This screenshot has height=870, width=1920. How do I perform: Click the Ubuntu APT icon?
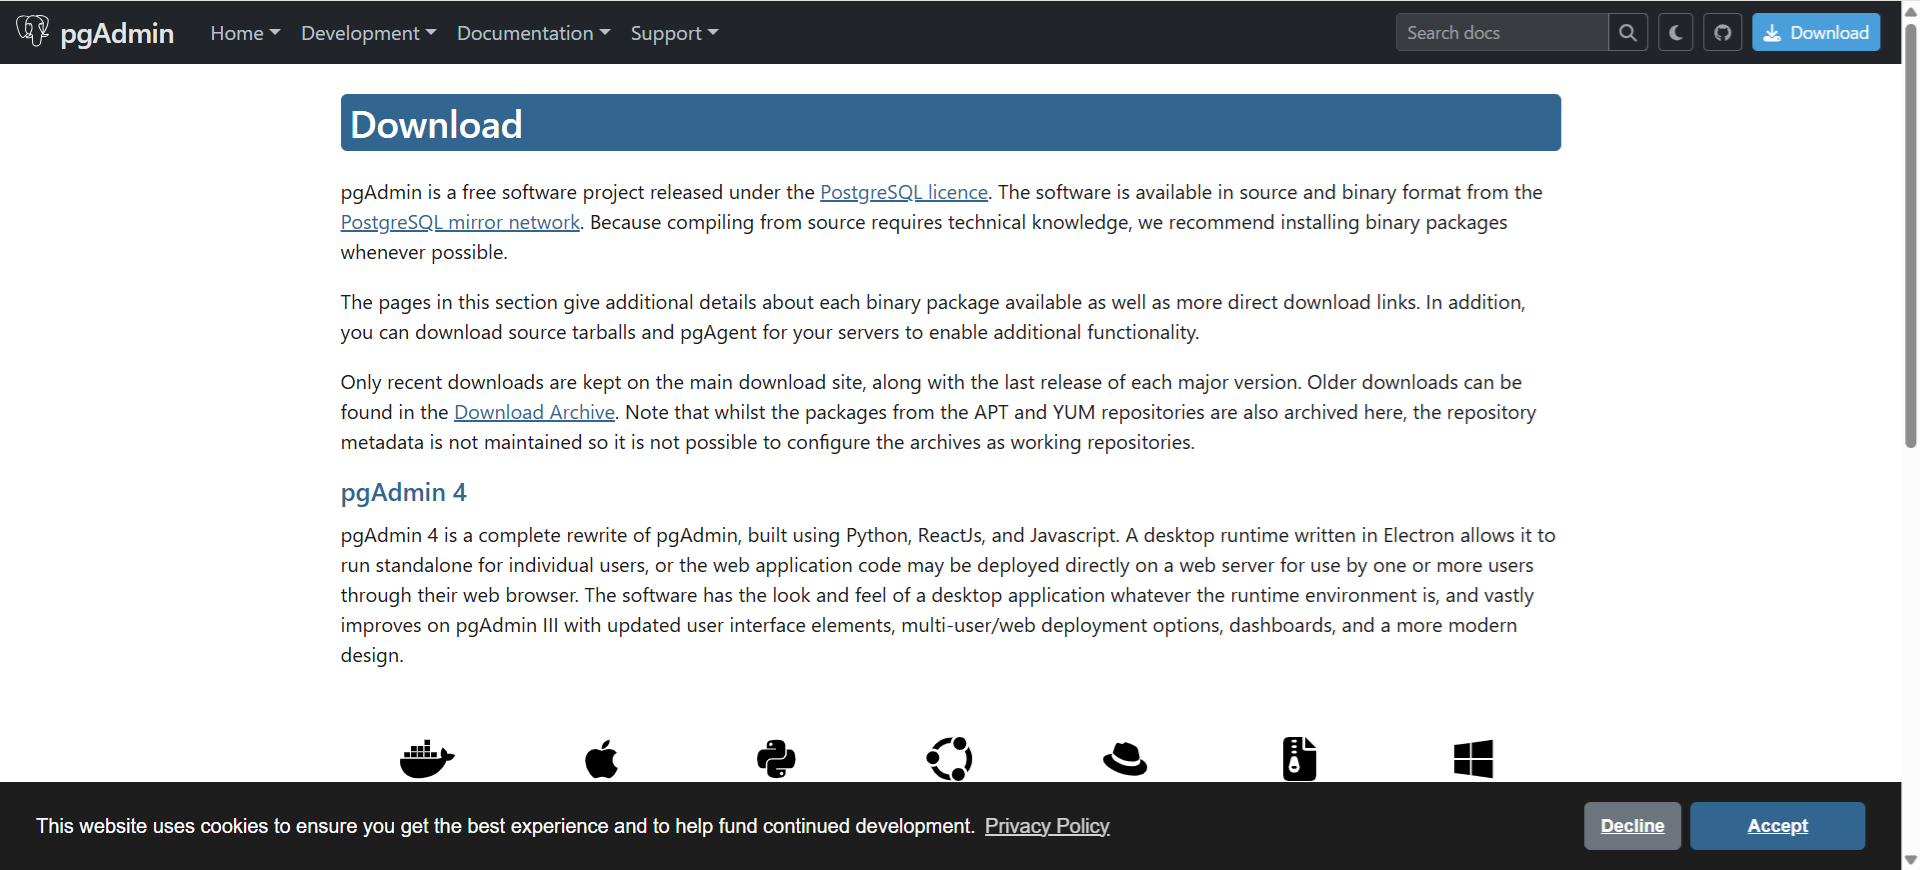(x=950, y=759)
